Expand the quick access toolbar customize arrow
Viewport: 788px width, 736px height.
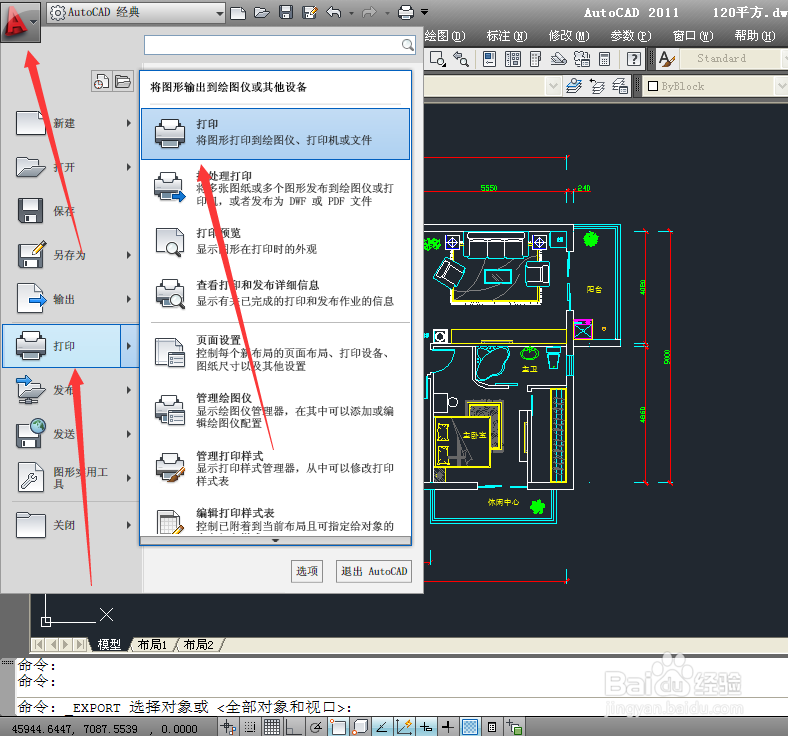425,12
